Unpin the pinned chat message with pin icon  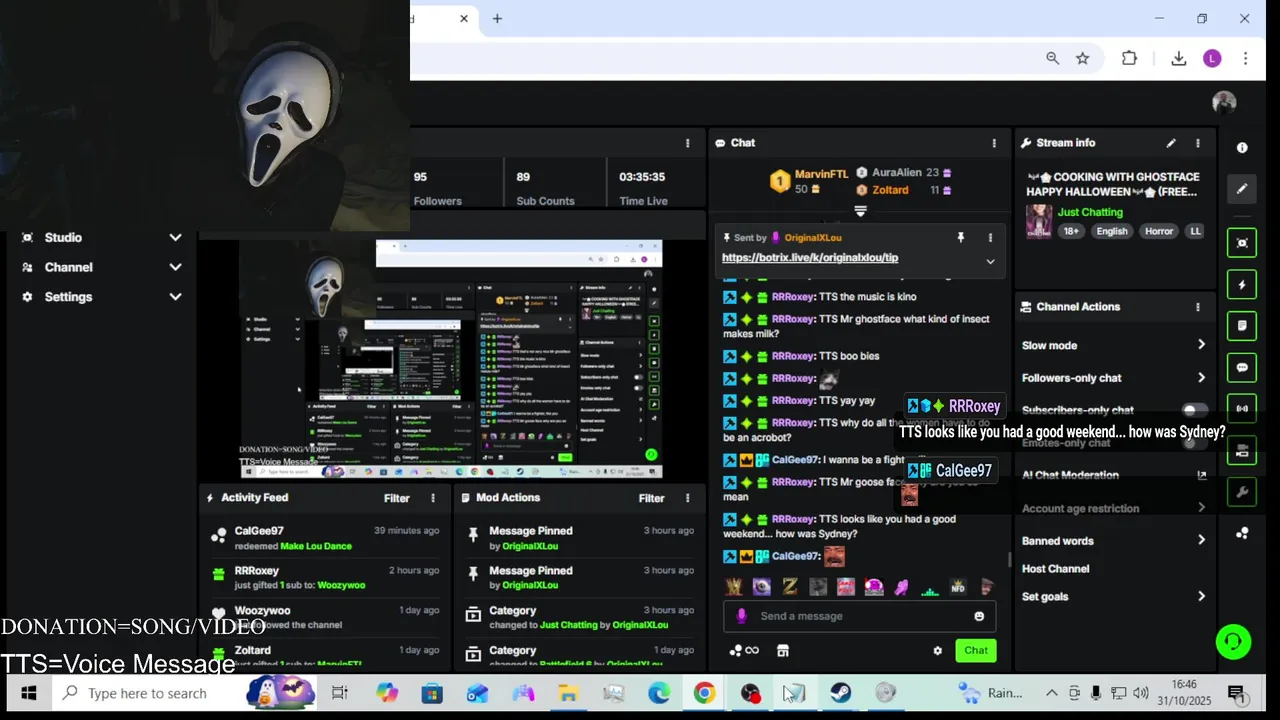click(x=961, y=238)
